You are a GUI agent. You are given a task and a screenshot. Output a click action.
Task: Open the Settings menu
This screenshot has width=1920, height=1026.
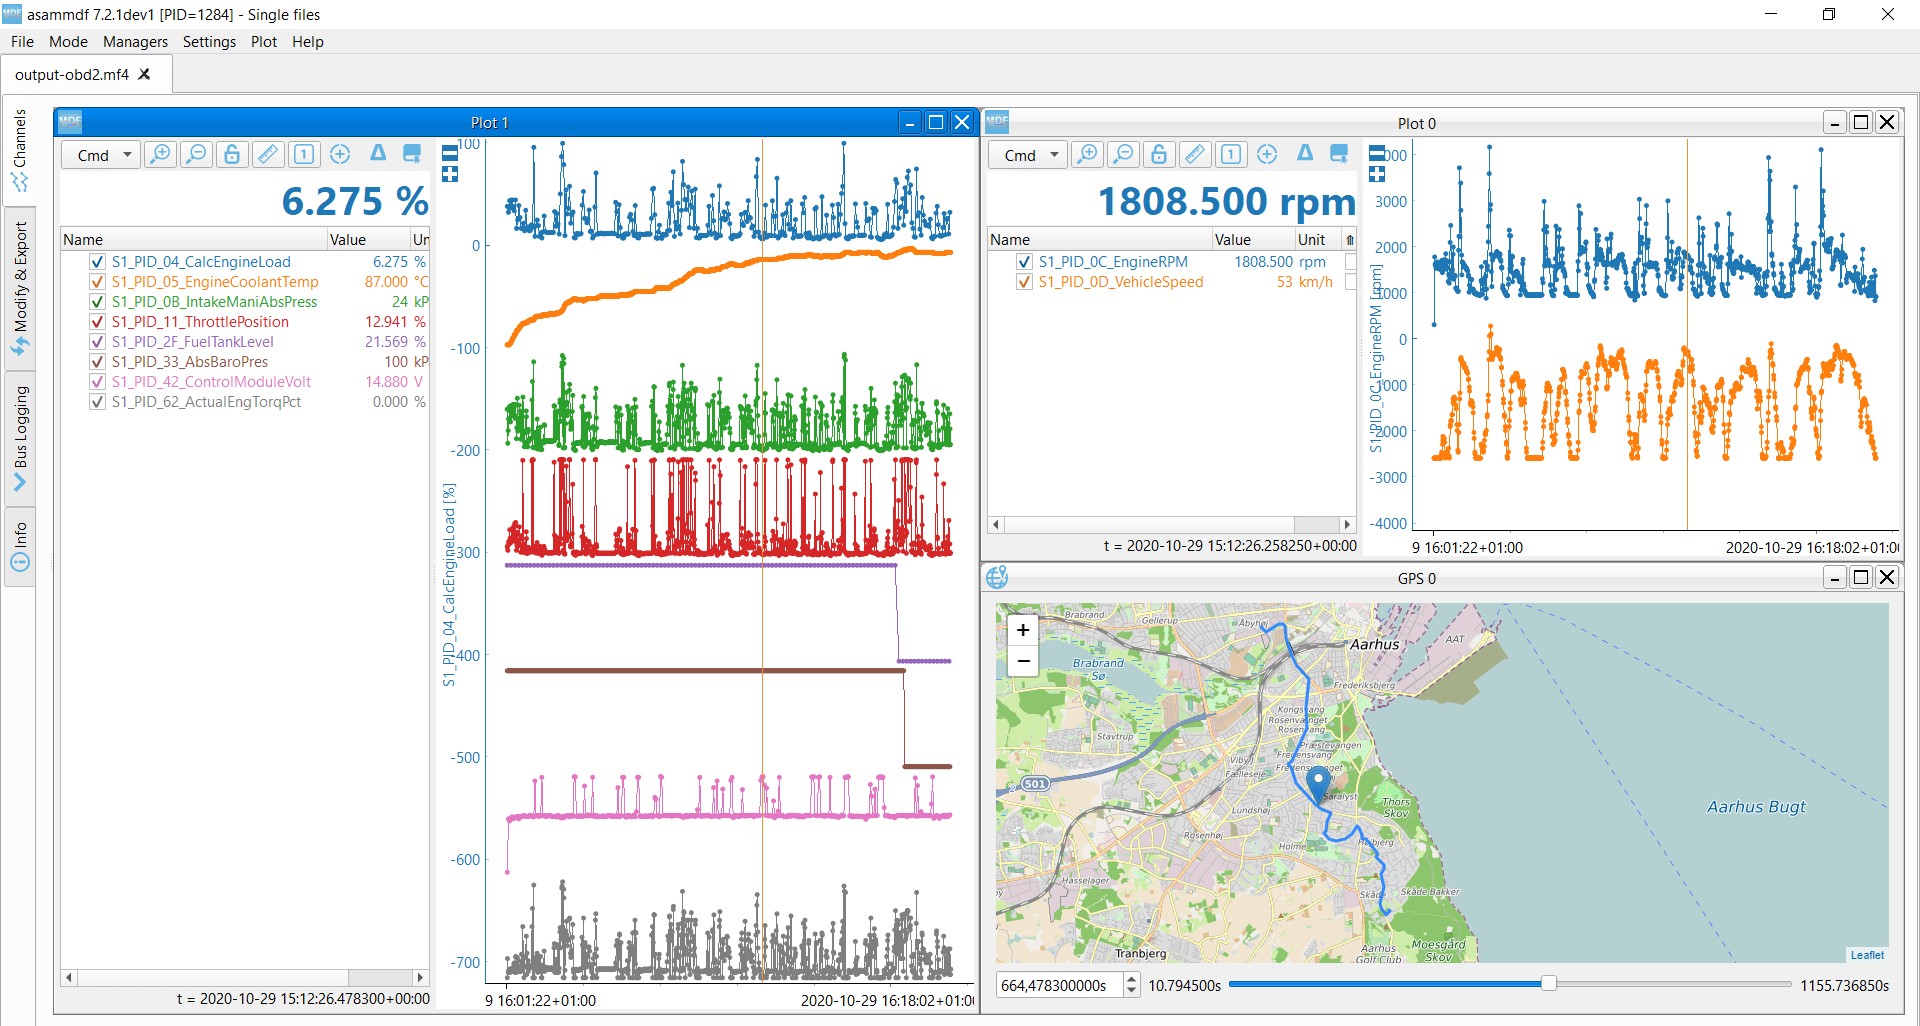(209, 42)
